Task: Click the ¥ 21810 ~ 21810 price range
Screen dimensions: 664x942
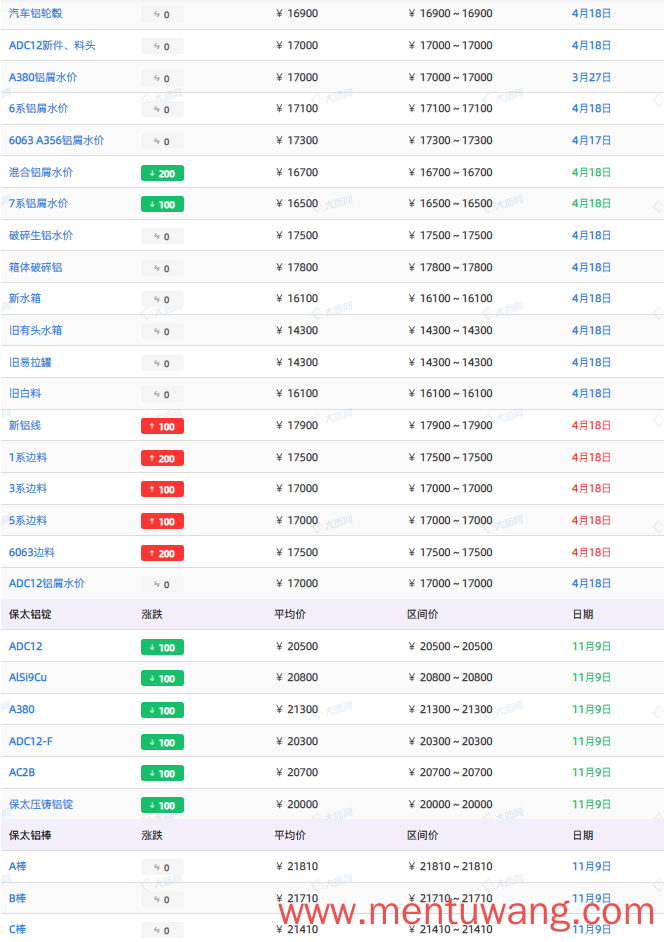Action: (x=450, y=866)
